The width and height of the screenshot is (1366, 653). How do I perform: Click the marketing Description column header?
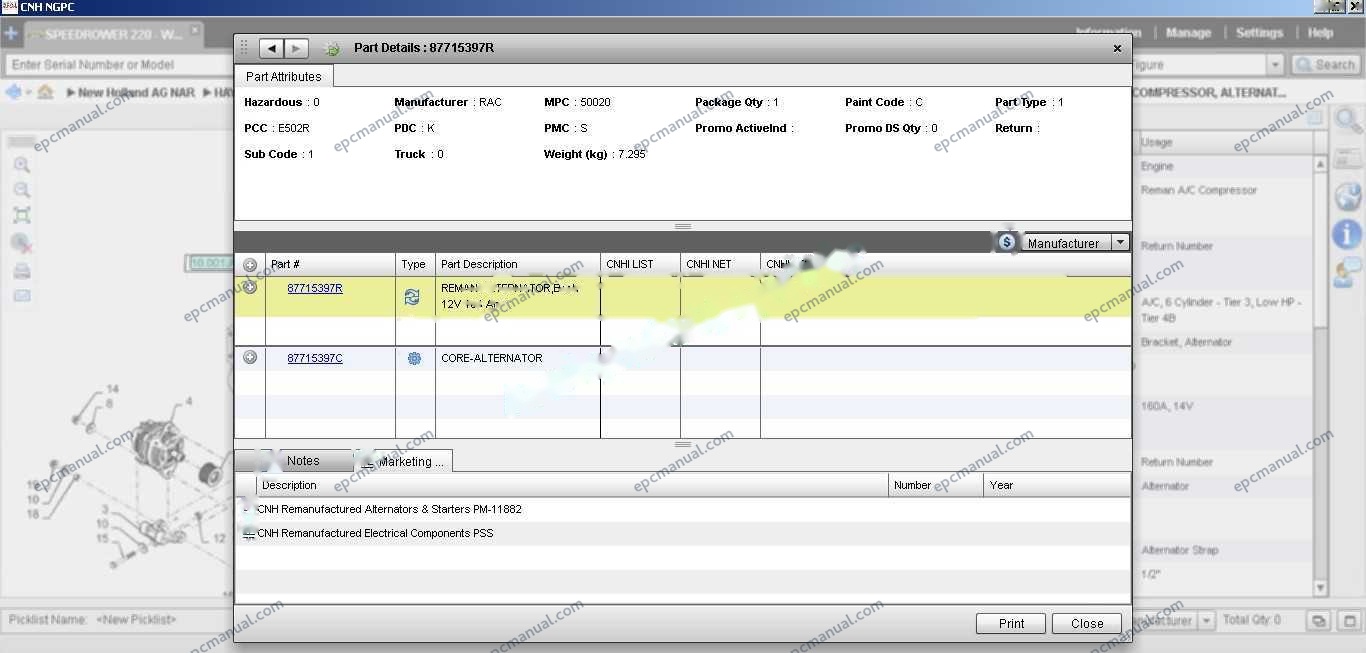[572, 485]
